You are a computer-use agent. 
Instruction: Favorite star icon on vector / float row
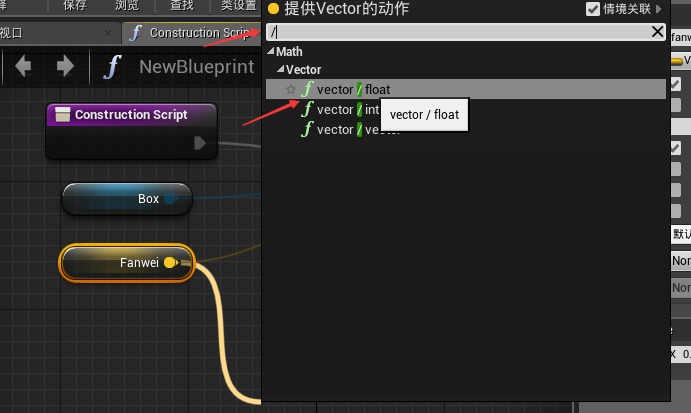pyautogui.click(x=290, y=89)
